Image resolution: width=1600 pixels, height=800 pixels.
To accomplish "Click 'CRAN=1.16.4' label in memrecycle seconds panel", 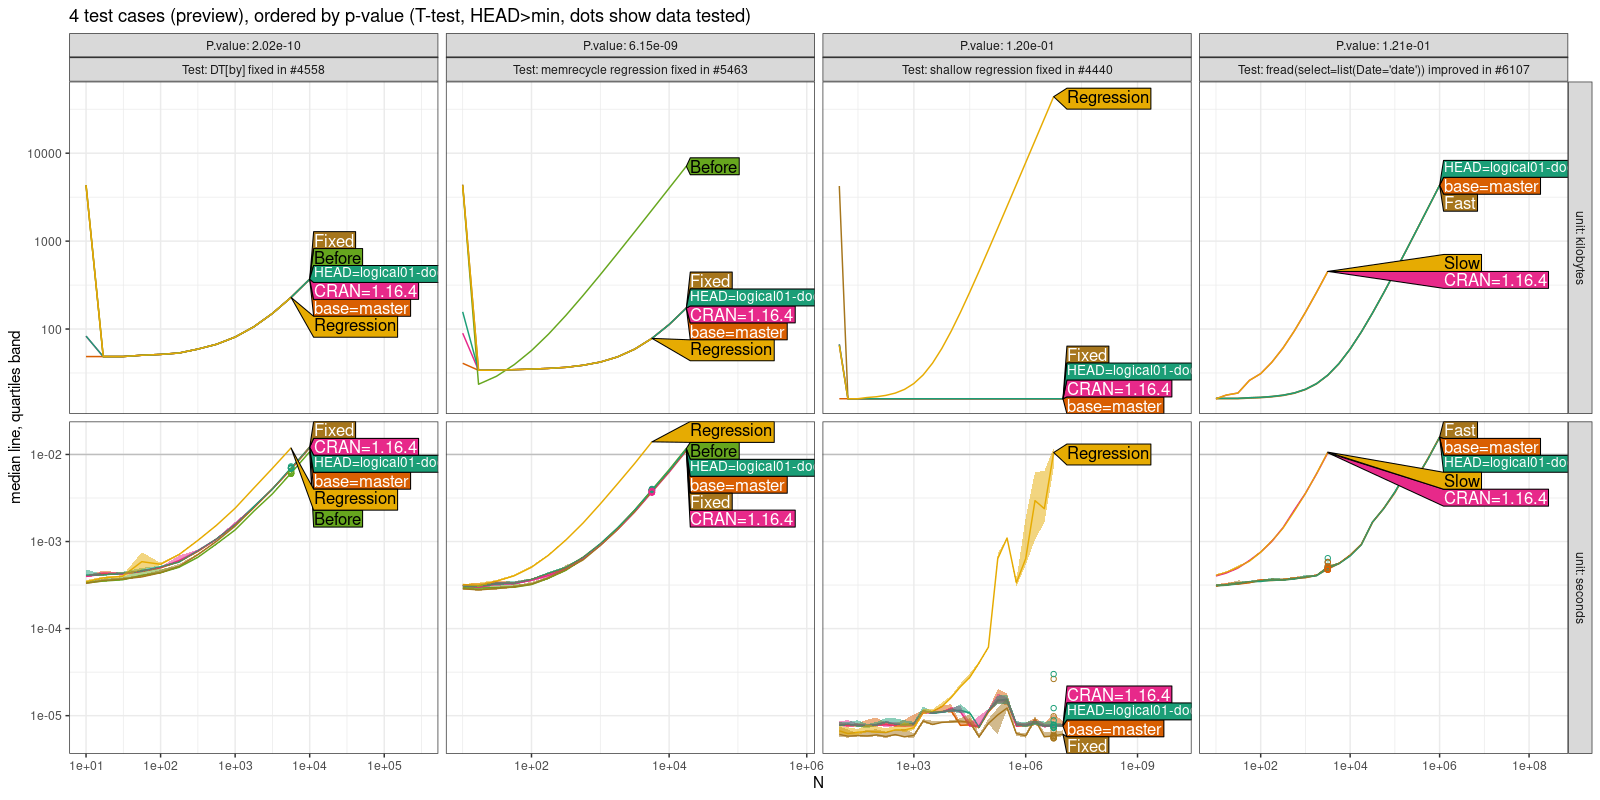I will click(742, 519).
